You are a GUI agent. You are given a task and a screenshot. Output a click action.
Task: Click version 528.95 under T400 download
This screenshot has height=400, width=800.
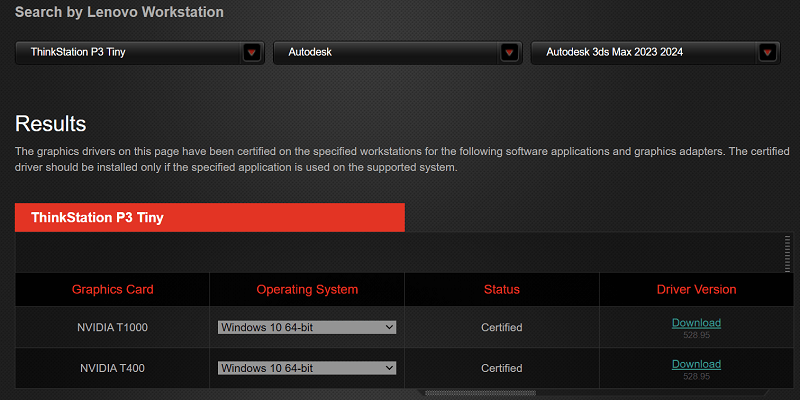(696, 377)
